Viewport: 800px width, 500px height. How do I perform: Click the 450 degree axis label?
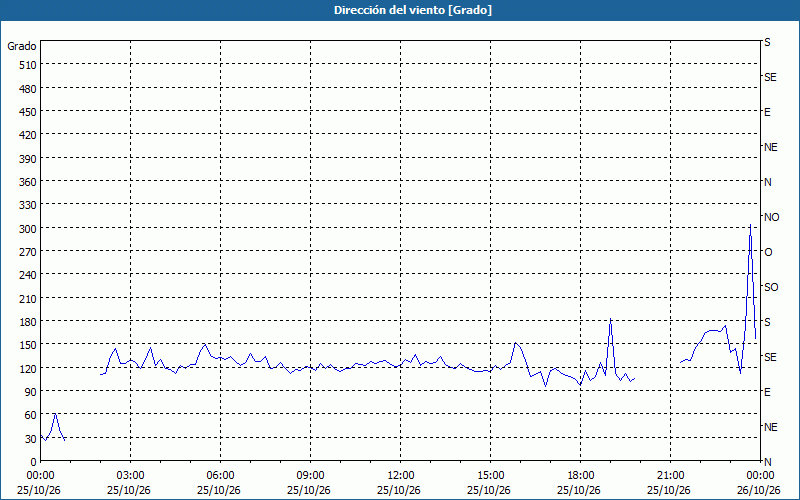[x=28, y=112]
